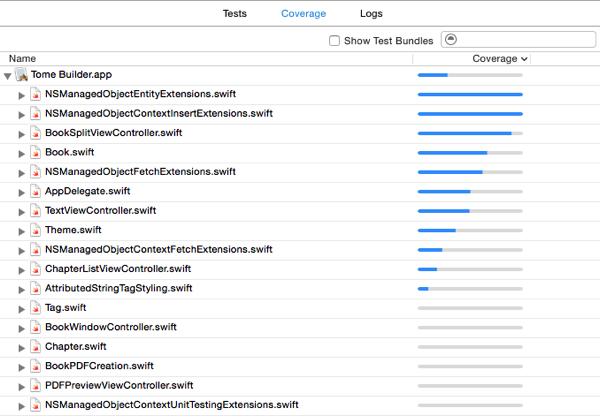Image resolution: width=600 pixels, height=416 pixels.
Task: Expand ChapterListViewController.swift disclosure triangle
Action: click(21, 270)
